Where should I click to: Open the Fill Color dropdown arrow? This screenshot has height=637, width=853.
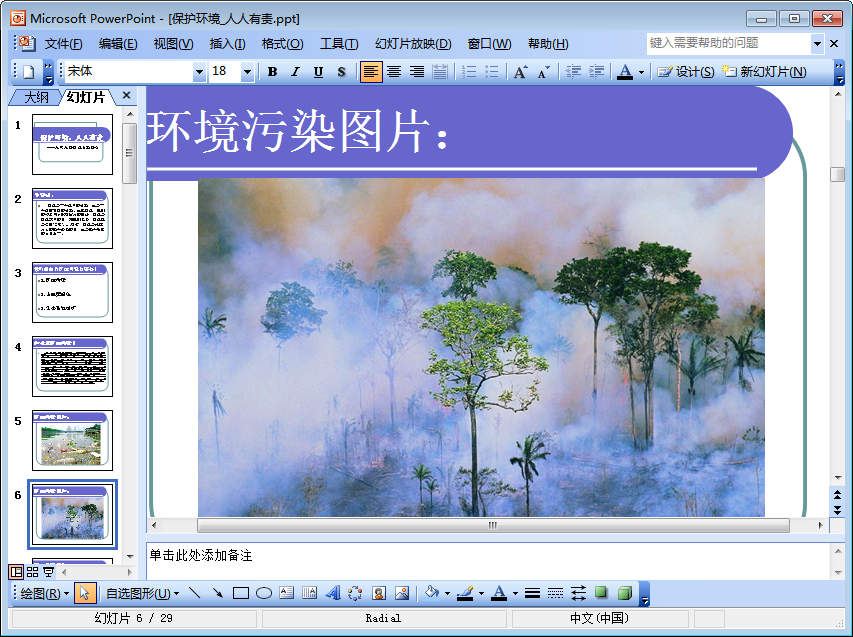pyautogui.click(x=447, y=593)
